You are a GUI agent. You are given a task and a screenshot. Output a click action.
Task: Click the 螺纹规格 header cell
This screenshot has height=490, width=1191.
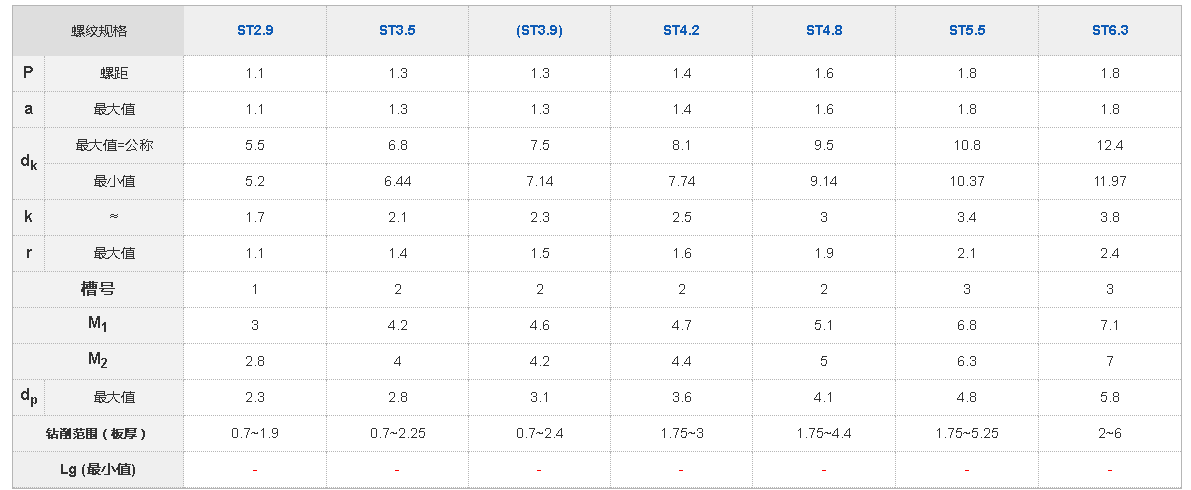click(x=99, y=31)
